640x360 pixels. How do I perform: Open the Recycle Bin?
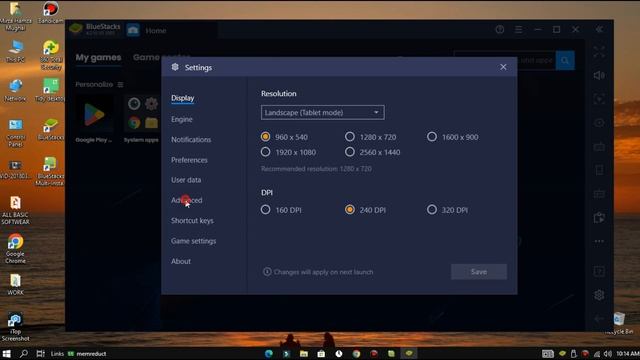coord(619,323)
